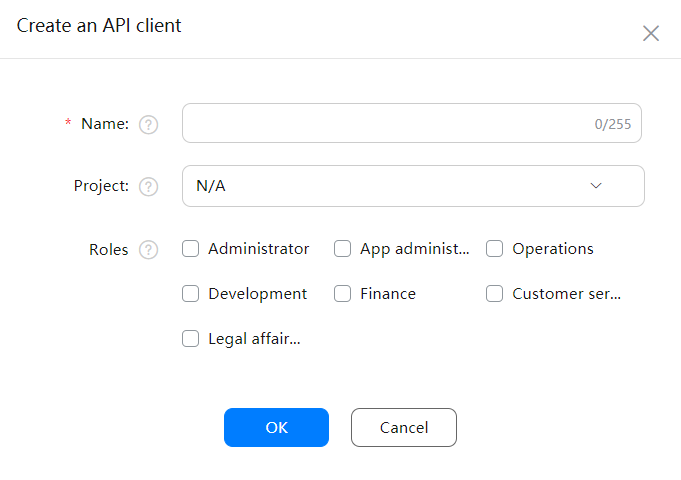
Task: Enable the Legal affairs role checkbox
Action: [191, 339]
